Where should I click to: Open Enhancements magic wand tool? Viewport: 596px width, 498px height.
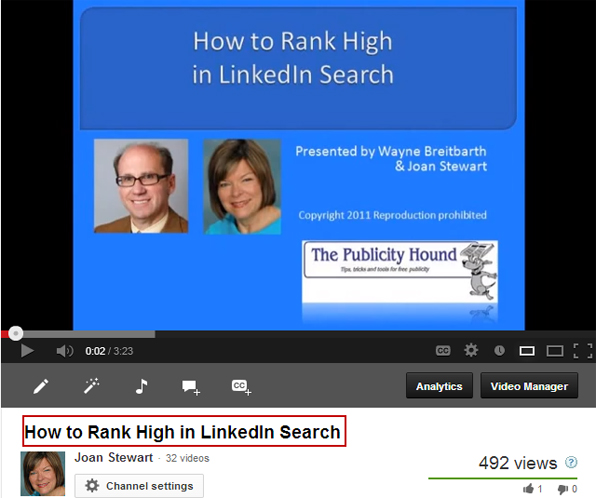(x=91, y=386)
